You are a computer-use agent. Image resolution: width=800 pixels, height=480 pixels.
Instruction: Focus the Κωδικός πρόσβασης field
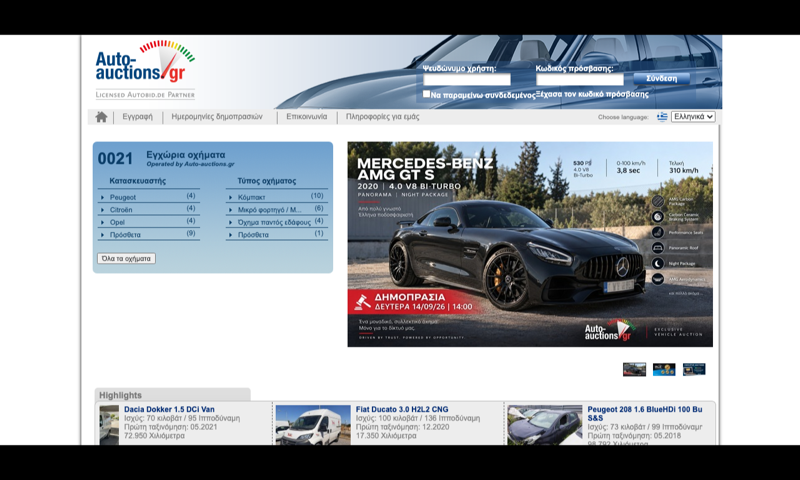(x=580, y=80)
